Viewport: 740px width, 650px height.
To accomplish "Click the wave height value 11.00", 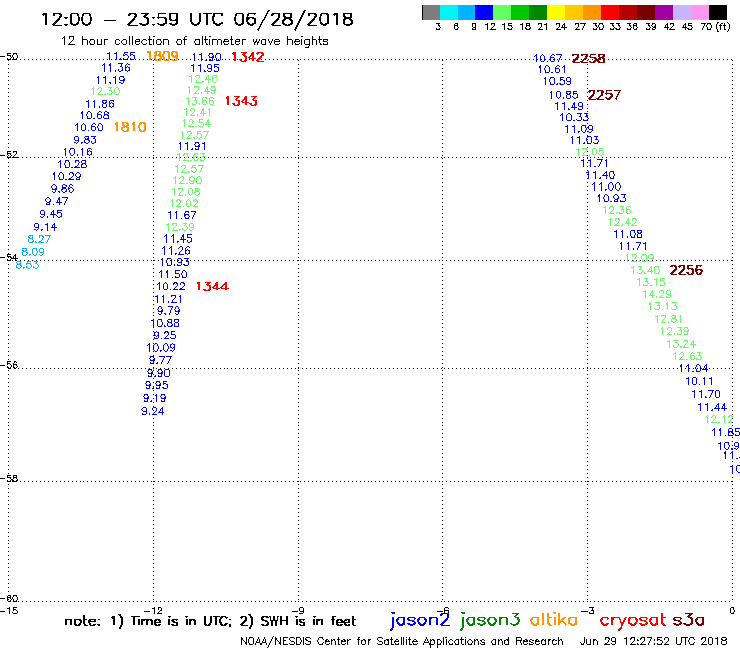I will click(x=606, y=186).
